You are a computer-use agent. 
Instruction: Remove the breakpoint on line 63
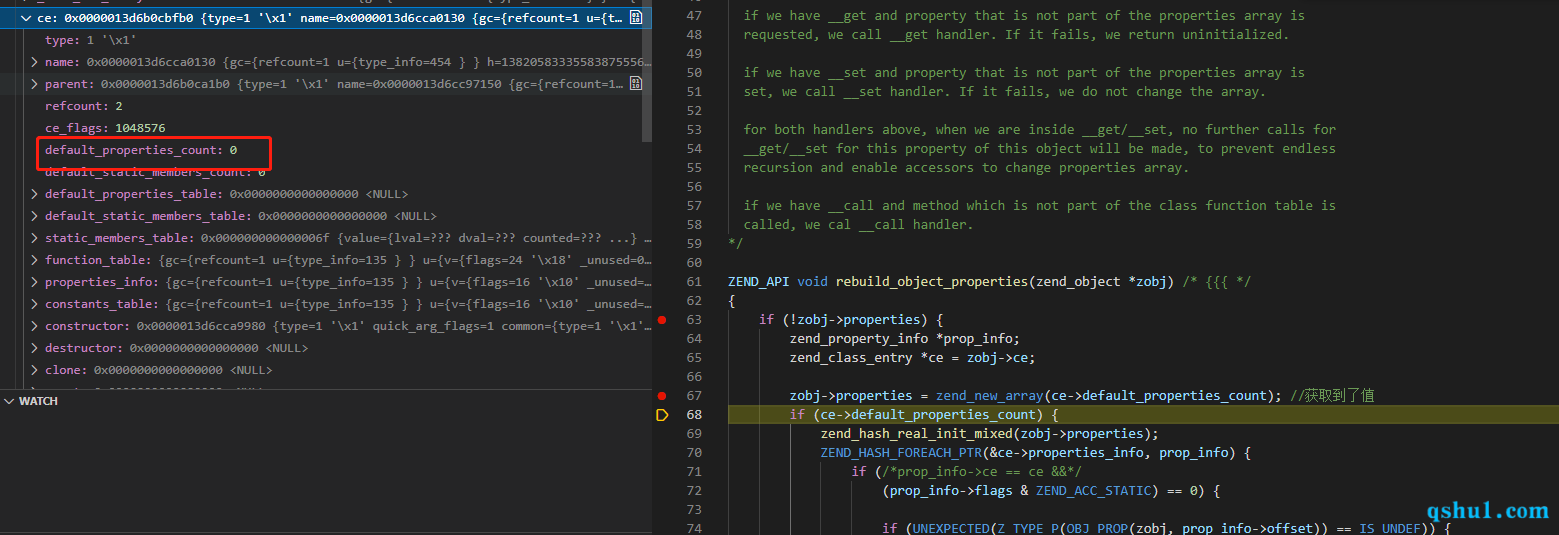pos(661,320)
